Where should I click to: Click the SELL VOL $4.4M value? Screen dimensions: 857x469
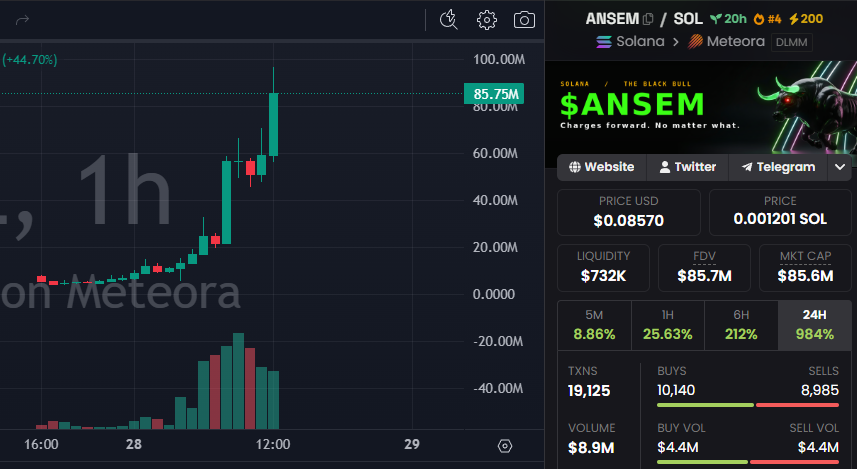coord(818,448)
